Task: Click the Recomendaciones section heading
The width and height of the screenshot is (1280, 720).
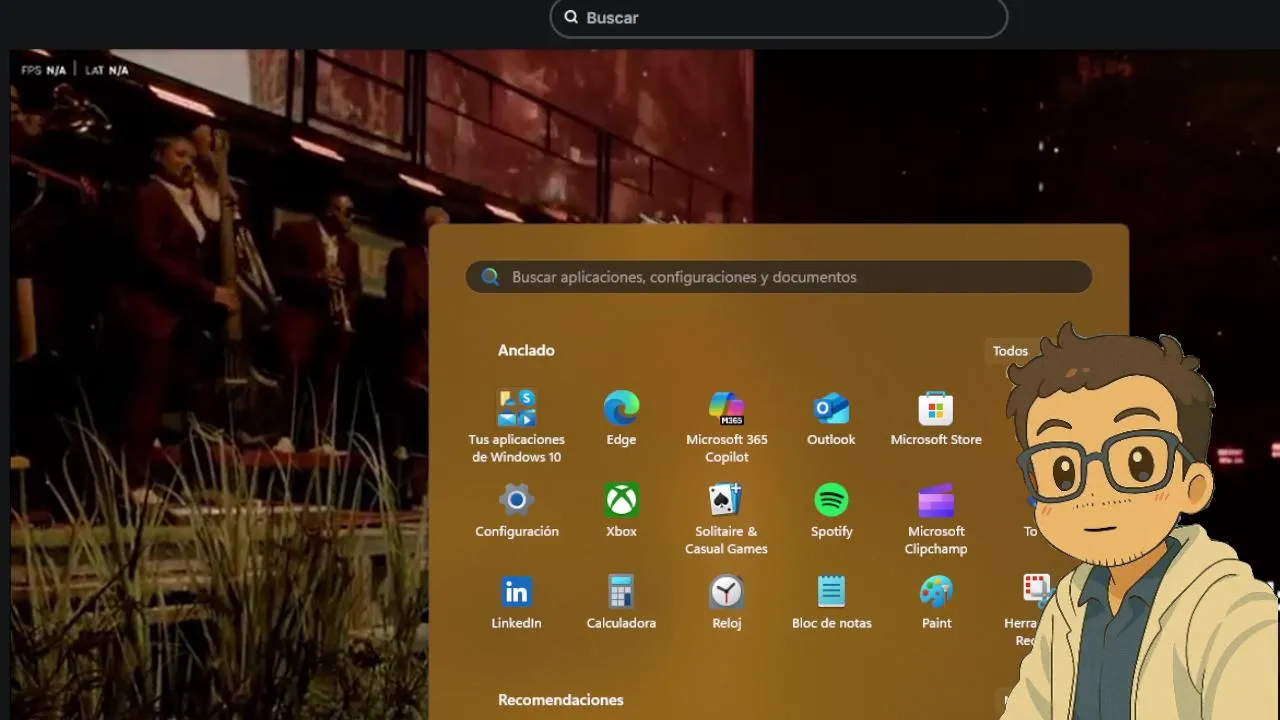Action: coord(560,700)
